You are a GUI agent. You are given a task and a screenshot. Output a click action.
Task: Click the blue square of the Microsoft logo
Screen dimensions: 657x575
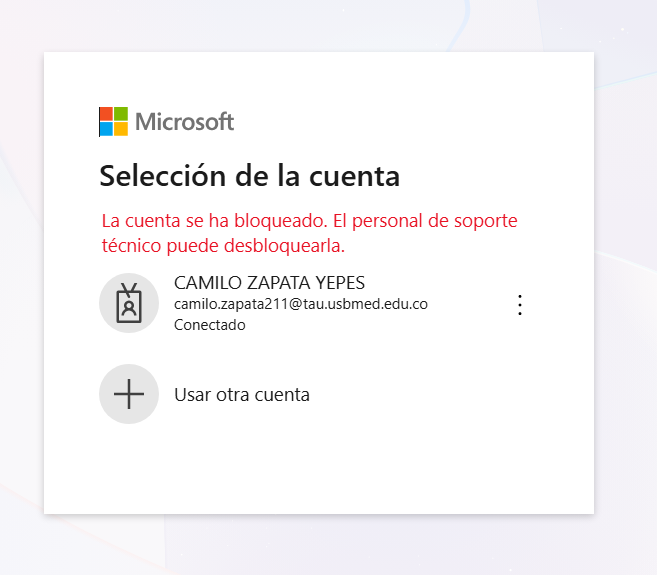pos(106,129)
